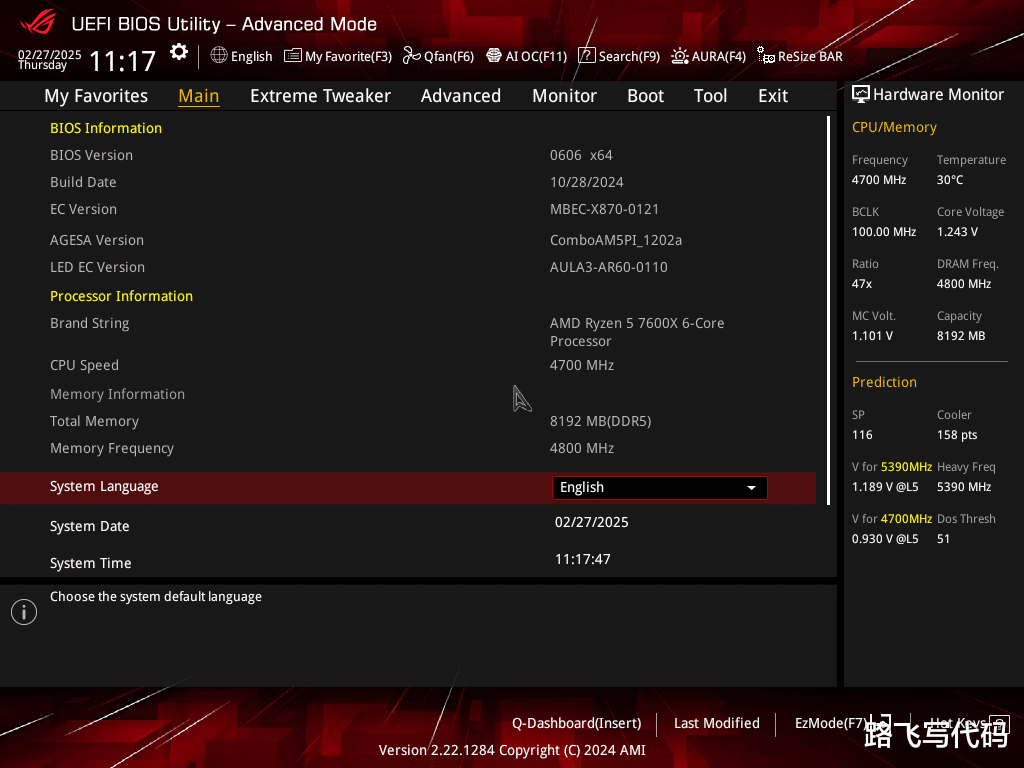Click the BIOS Version label
Screen dimensions: 1024x768
click(x=91, y=155)
